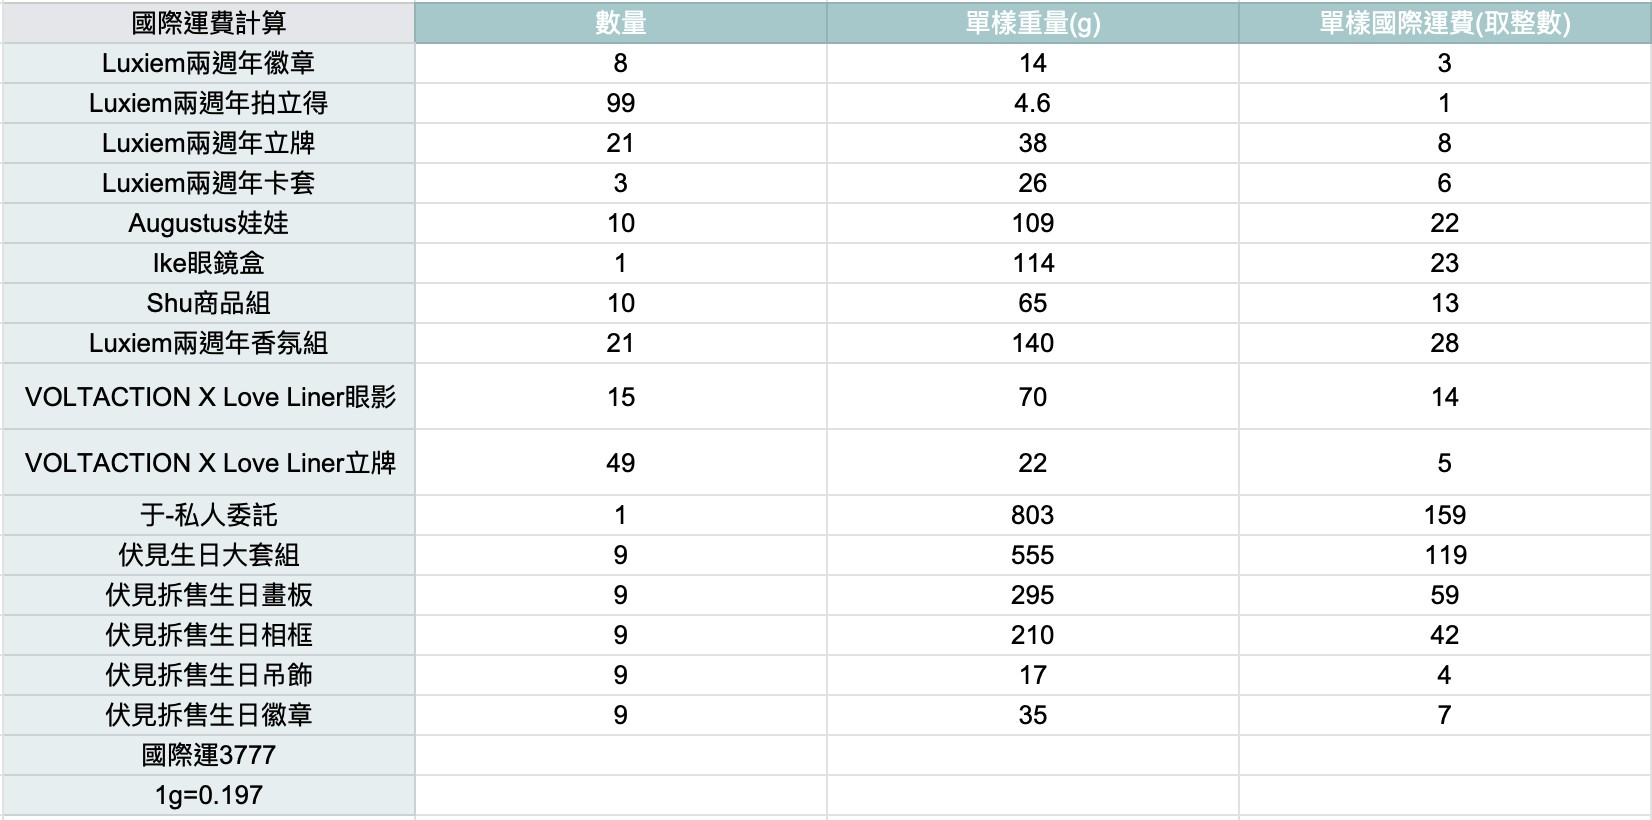Image resolution: width=1652 pixels, height=820 pixels.
Task: Select the Augustus娃娃 cell
Action: (x=208, y=223)
